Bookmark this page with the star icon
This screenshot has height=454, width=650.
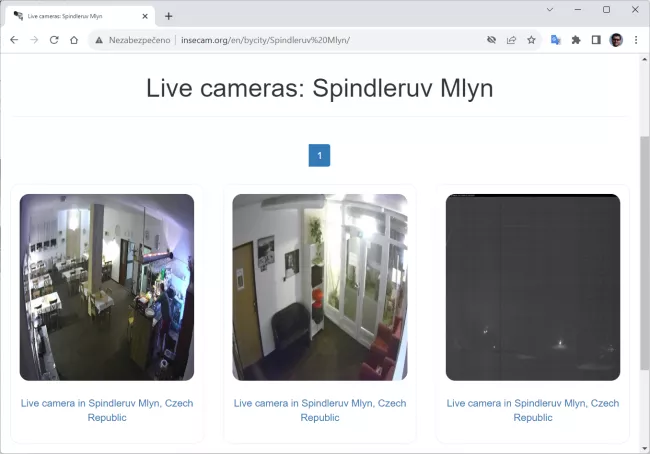click(531, 40)
